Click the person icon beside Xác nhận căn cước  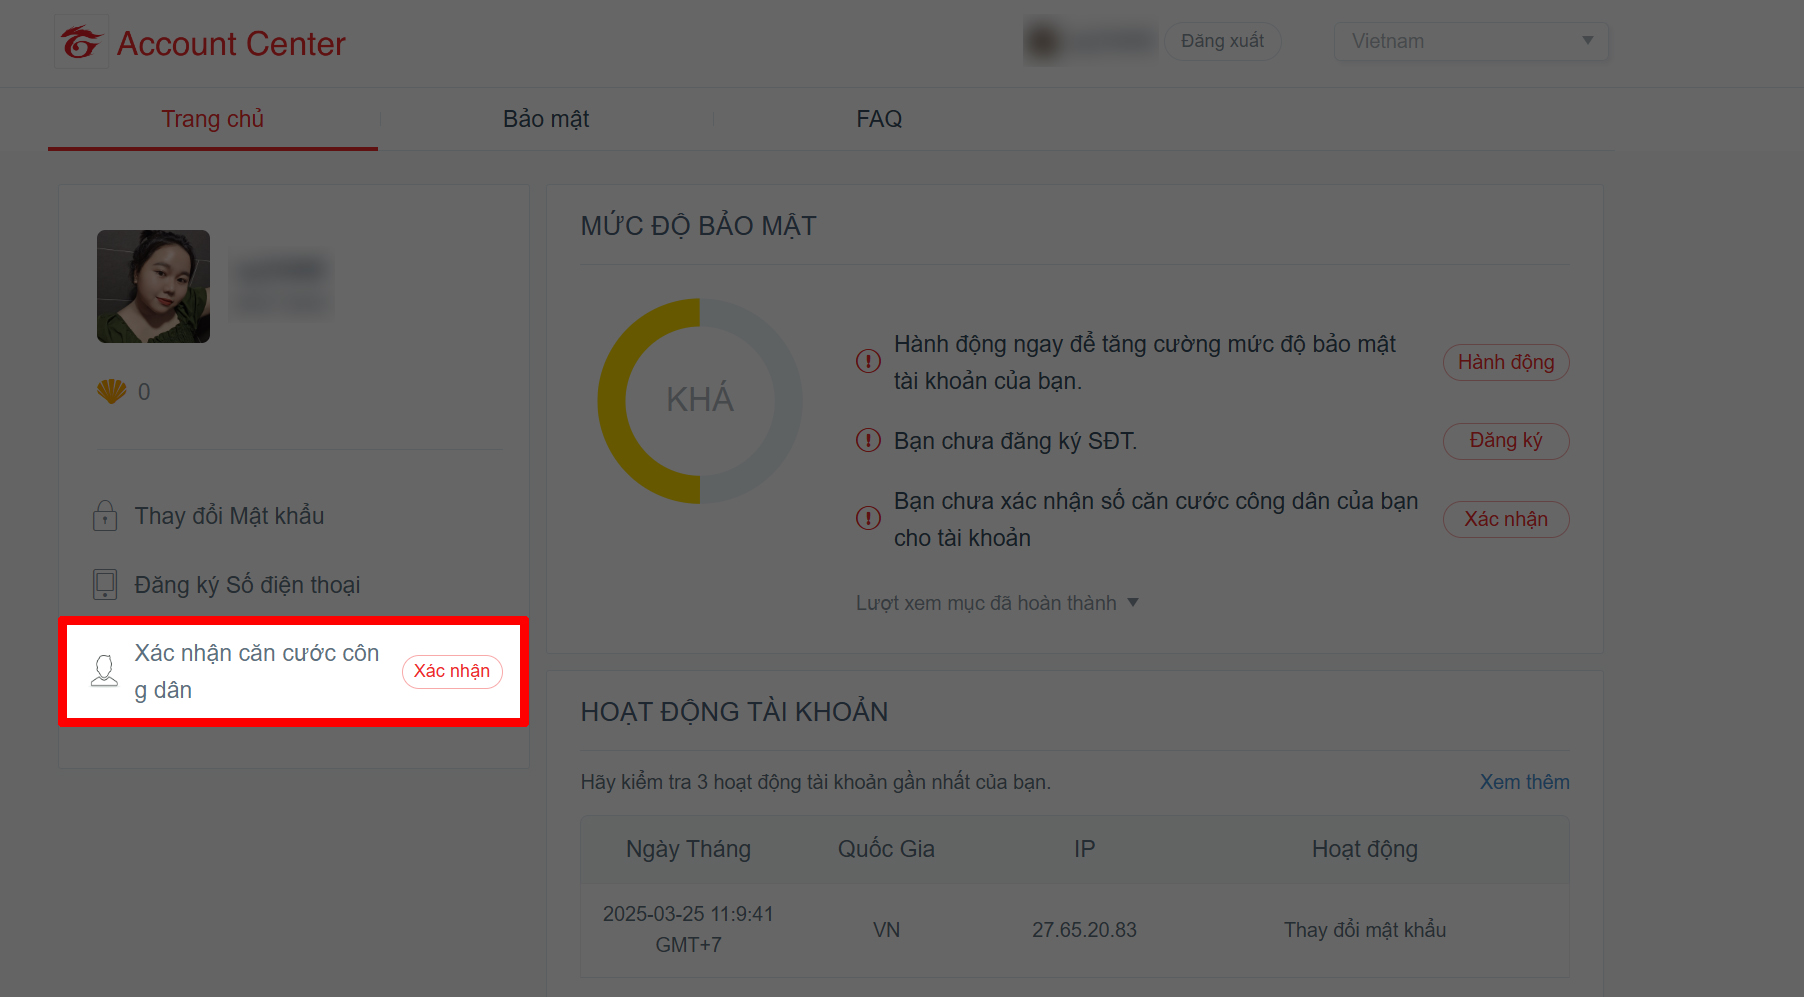104,671
